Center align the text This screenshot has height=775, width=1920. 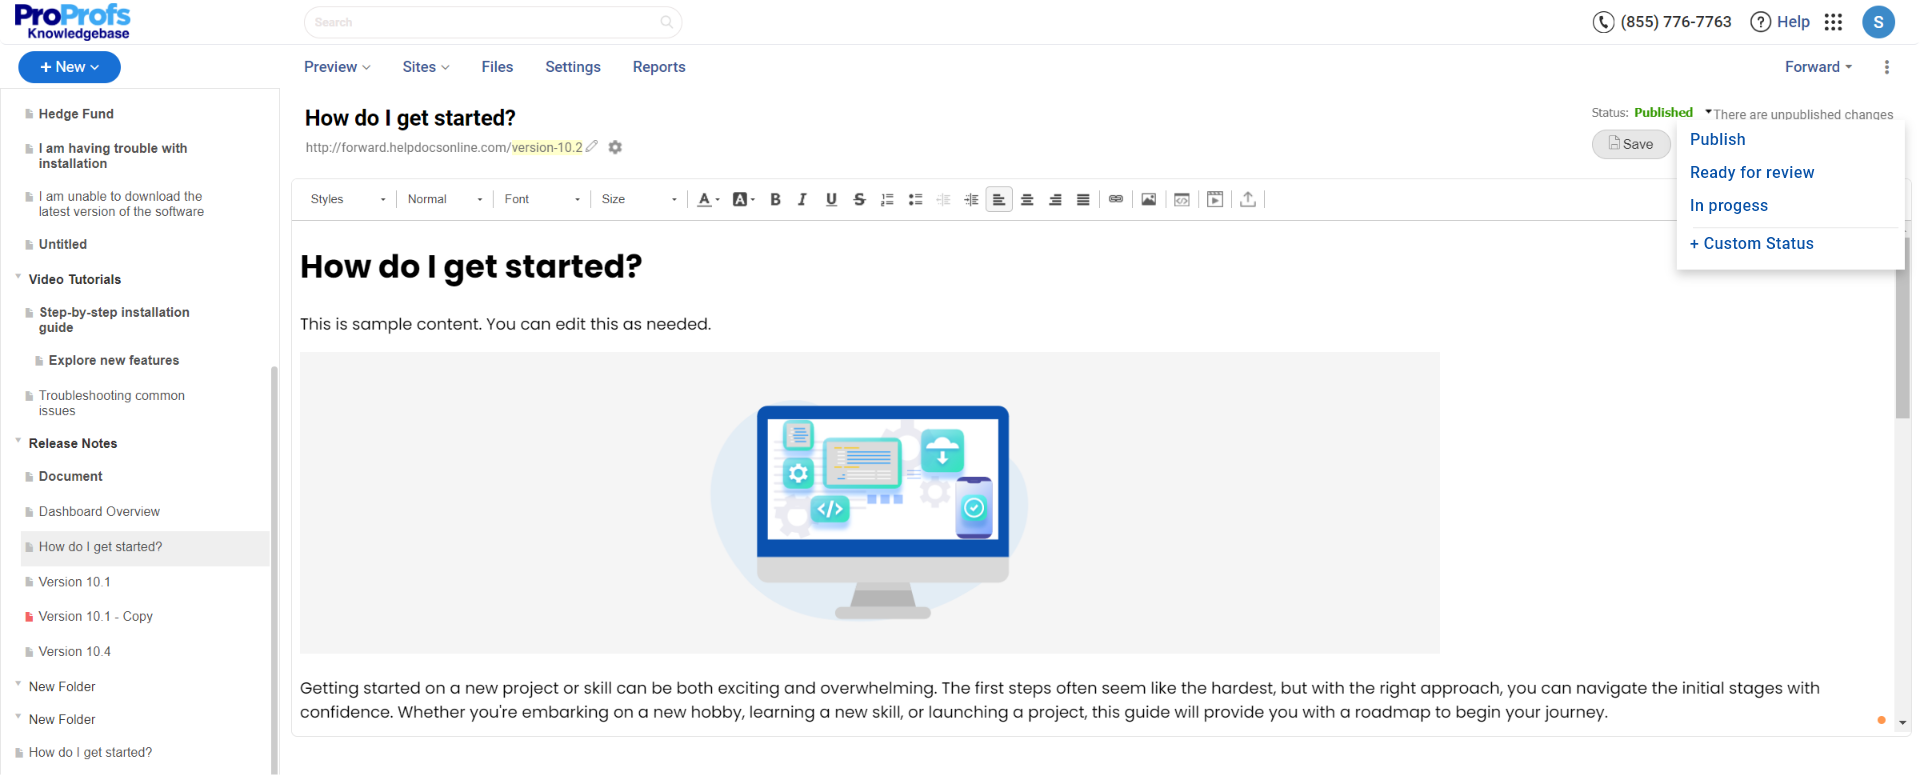click(x=1027, y=199)
